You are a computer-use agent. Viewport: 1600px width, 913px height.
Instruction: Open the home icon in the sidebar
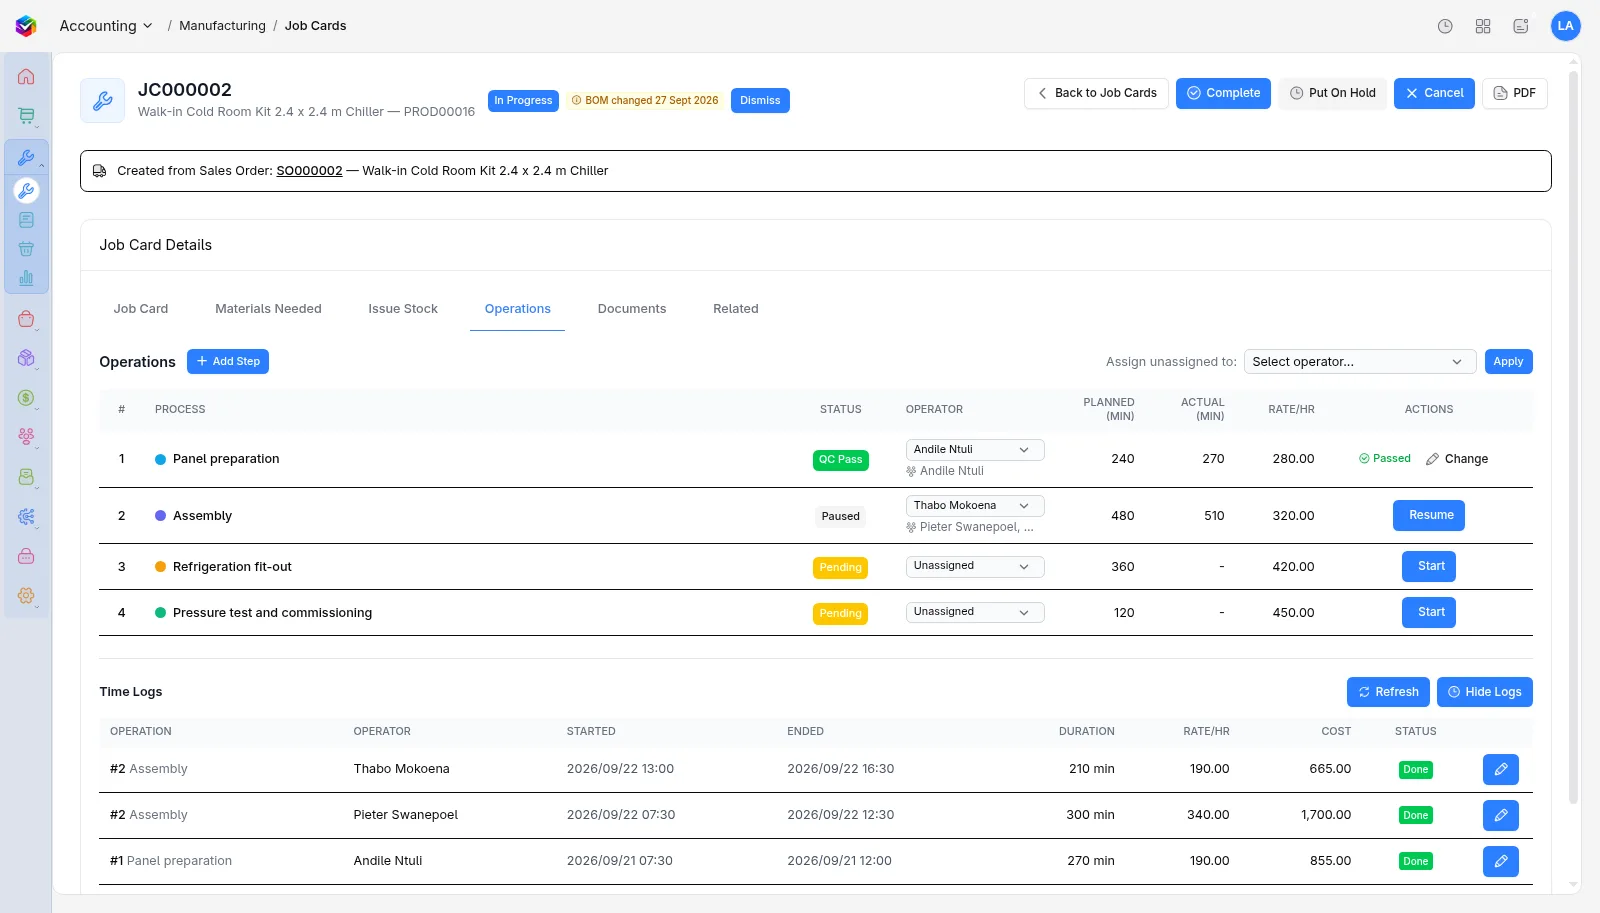coord(26,77)
